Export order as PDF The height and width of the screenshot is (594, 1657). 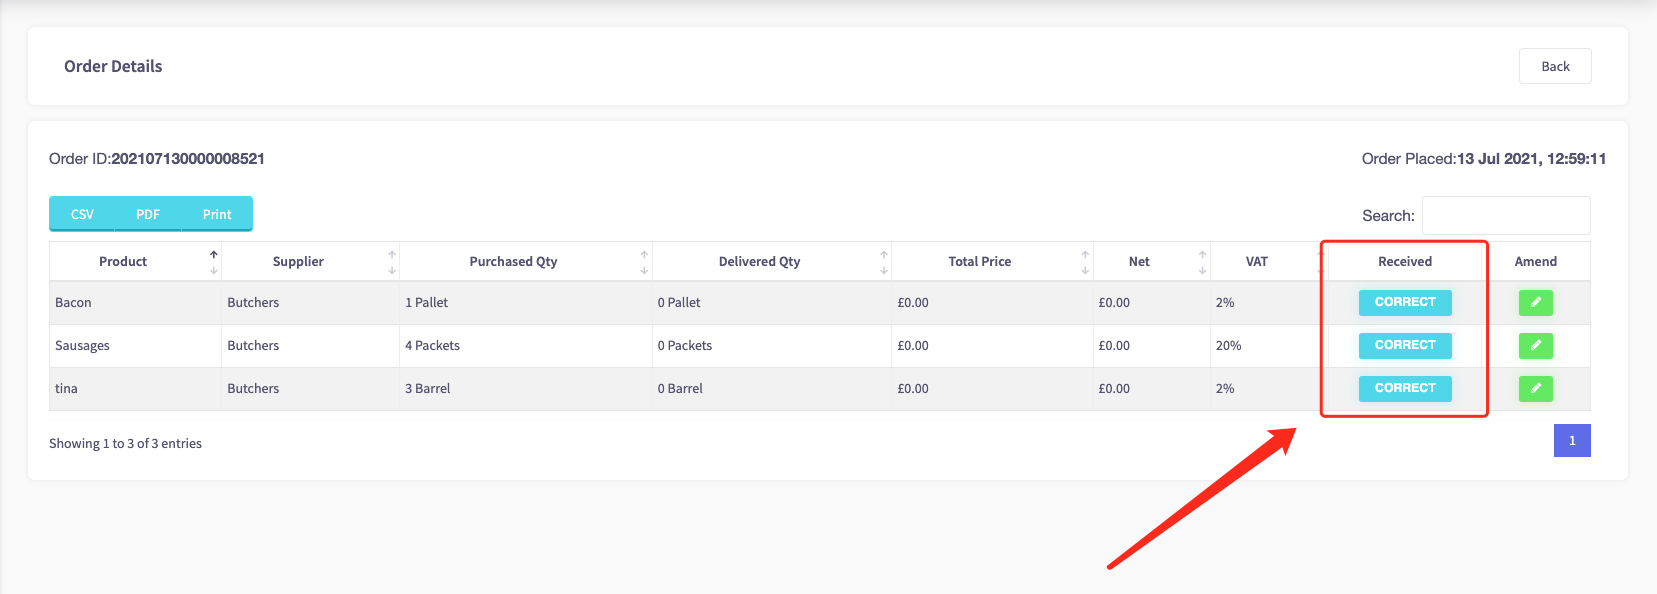pyautogui.click(x=148, y=214)
